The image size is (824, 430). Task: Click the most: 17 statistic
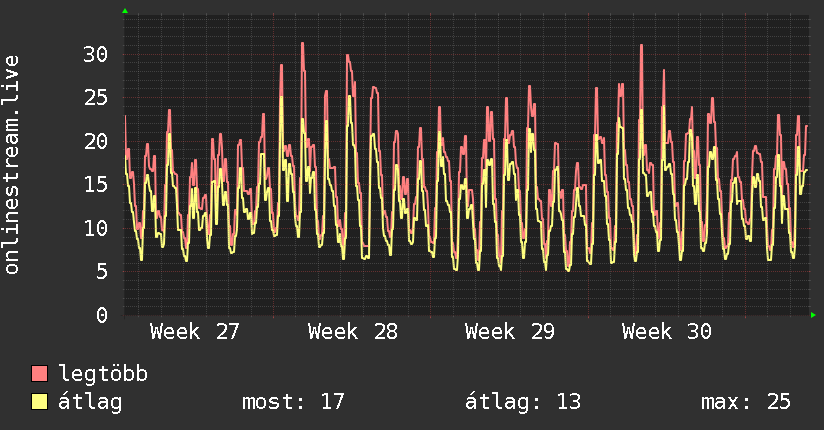point(293,402)
